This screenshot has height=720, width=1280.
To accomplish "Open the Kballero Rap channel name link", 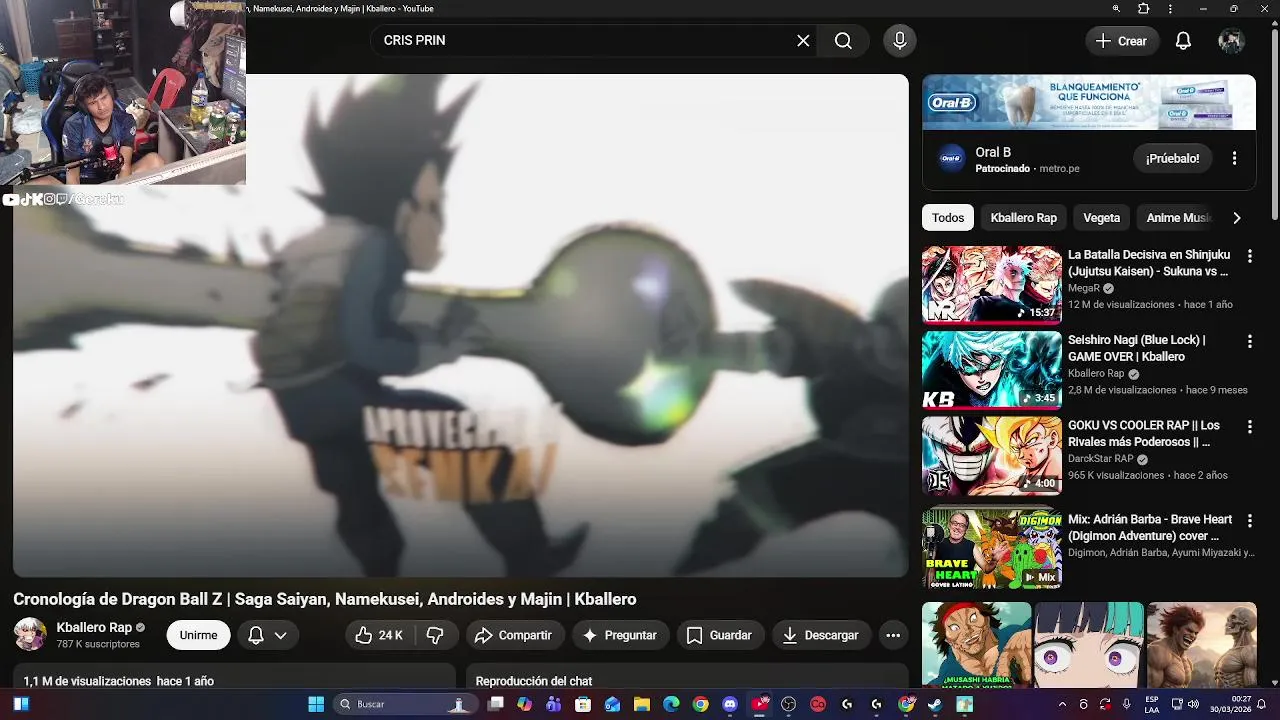I will (94, 627).
